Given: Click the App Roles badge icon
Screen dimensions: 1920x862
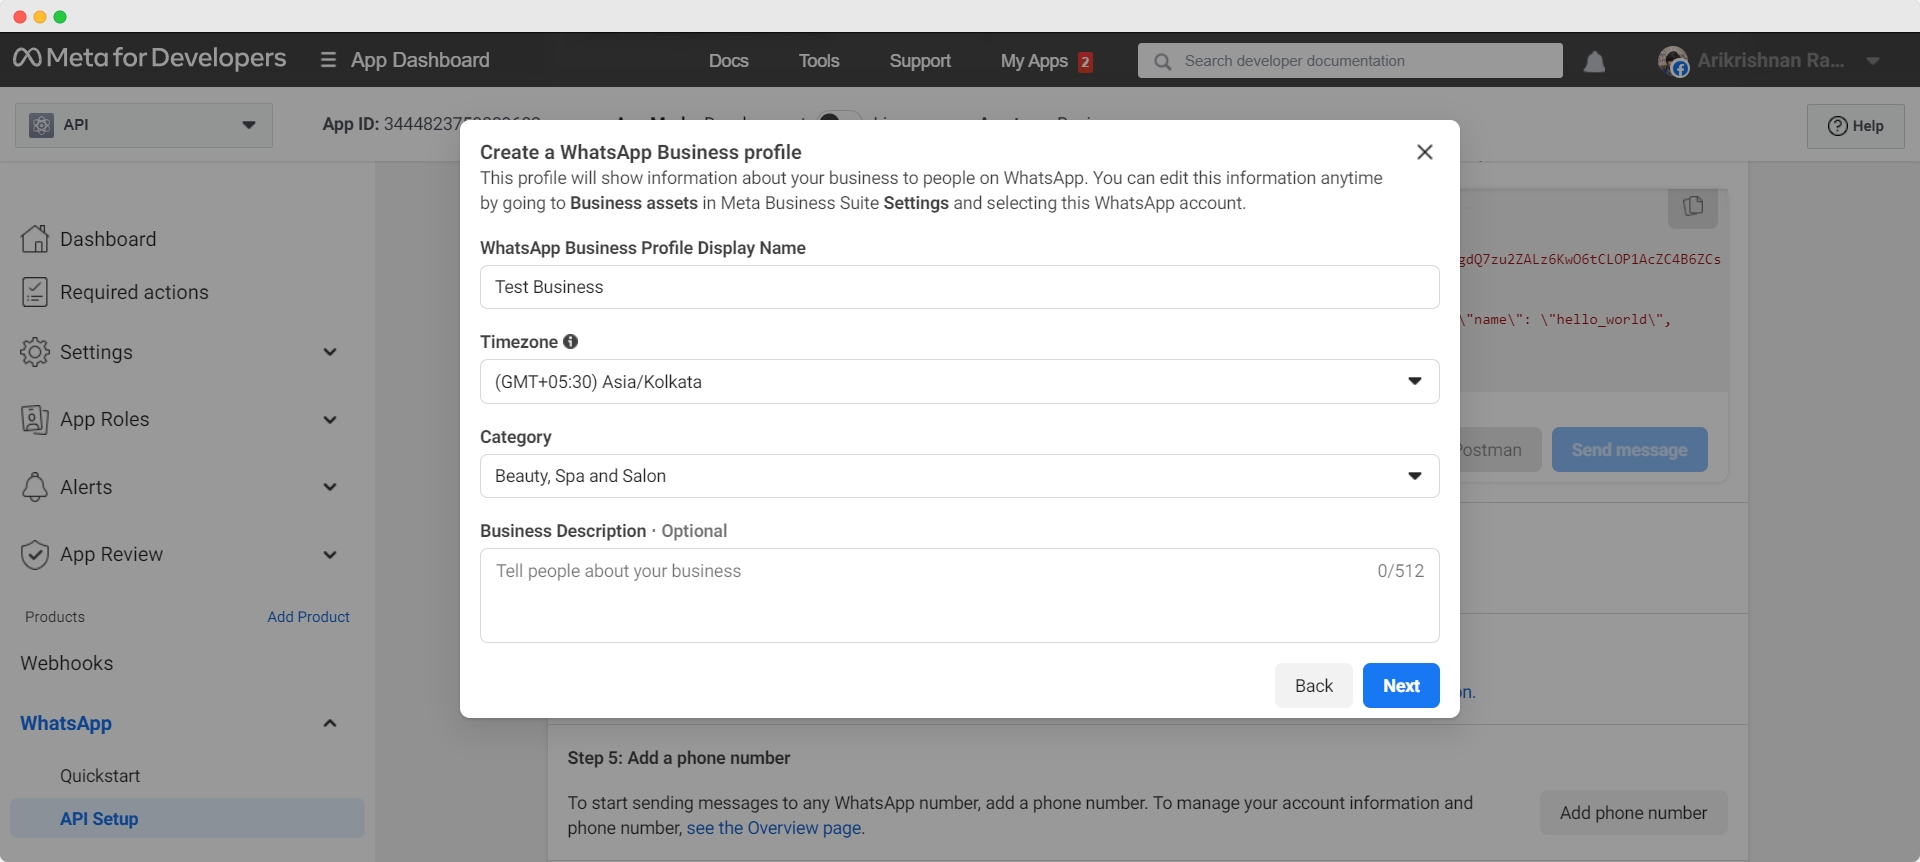Looking at the screenshot, I should (x=35, y=419).
